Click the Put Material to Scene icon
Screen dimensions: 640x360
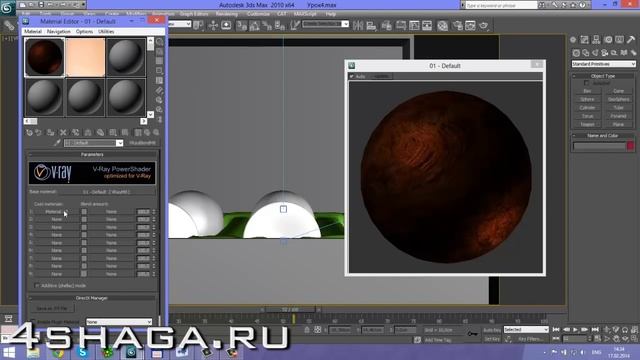[x=38, y=133]
